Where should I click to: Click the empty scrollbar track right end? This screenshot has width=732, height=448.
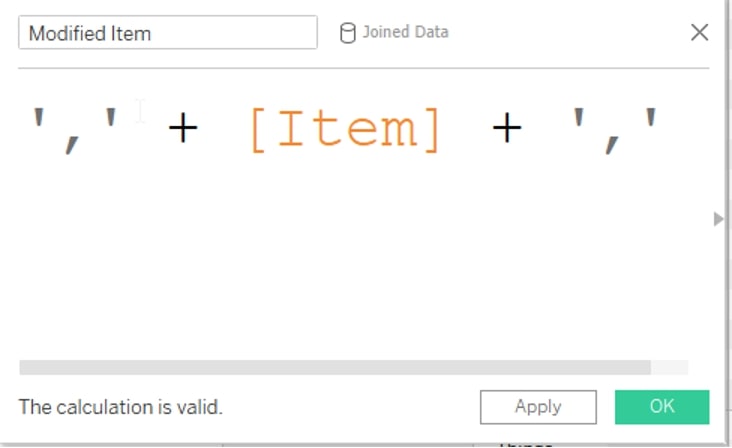pyautogui.click(x=670, y=368)
